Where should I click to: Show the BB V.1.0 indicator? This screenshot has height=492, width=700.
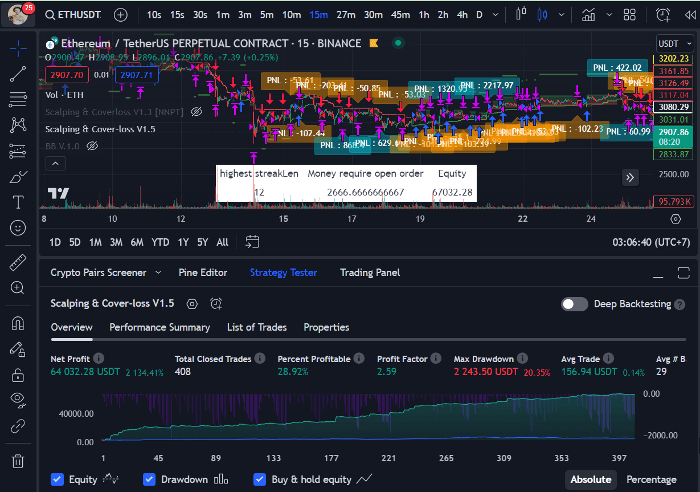coord(92,146)
